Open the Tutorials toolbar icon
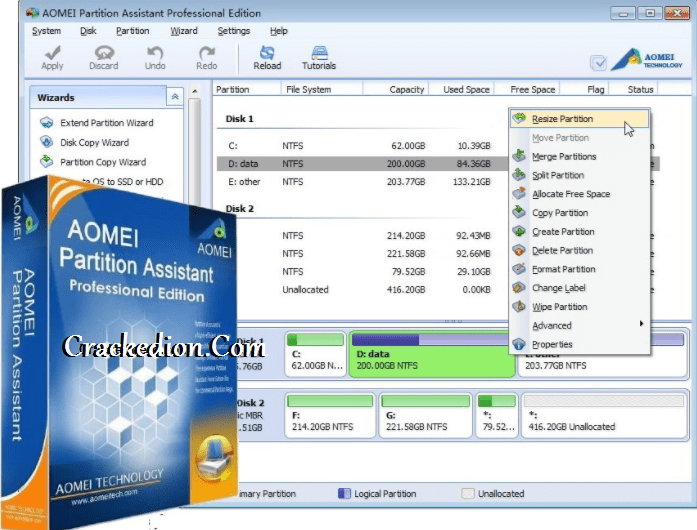Image resolution: width=697 pixels, height=530 pixels. tap(319, 52)
